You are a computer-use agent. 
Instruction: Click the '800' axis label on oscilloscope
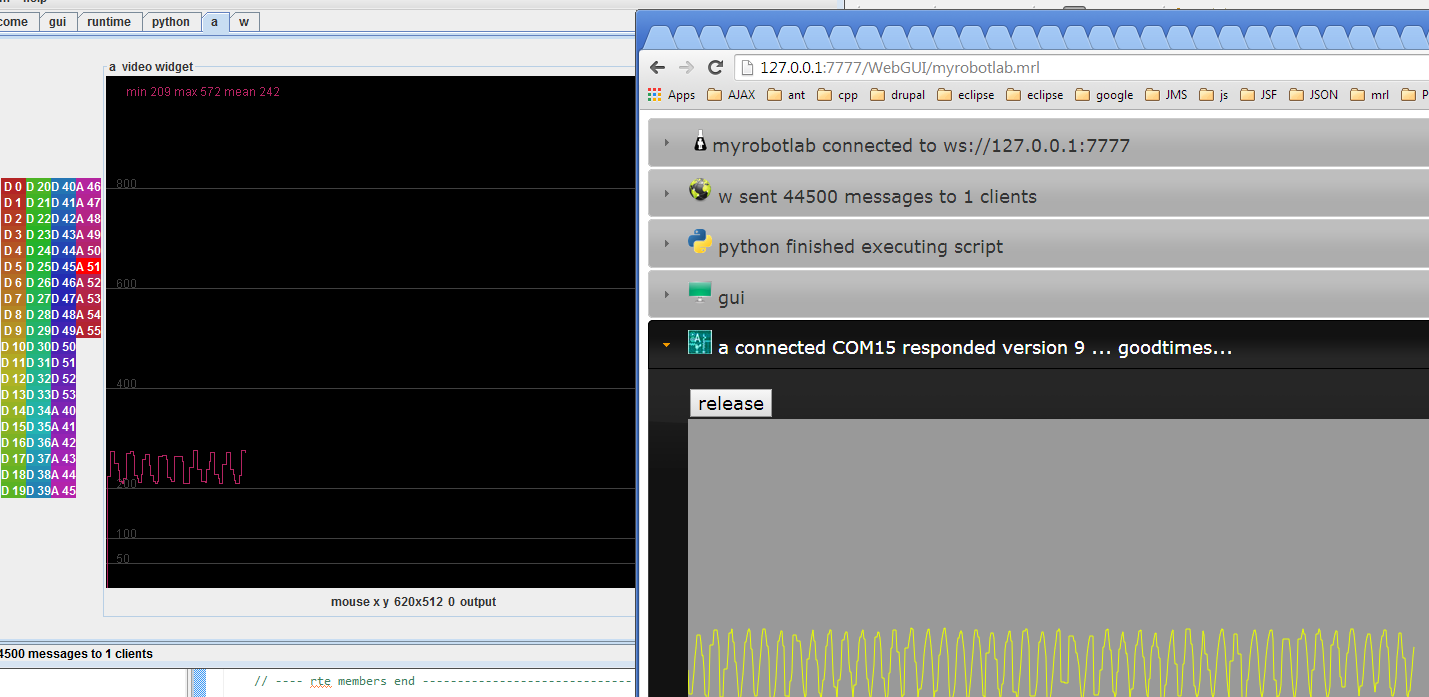tap(126, 184)
